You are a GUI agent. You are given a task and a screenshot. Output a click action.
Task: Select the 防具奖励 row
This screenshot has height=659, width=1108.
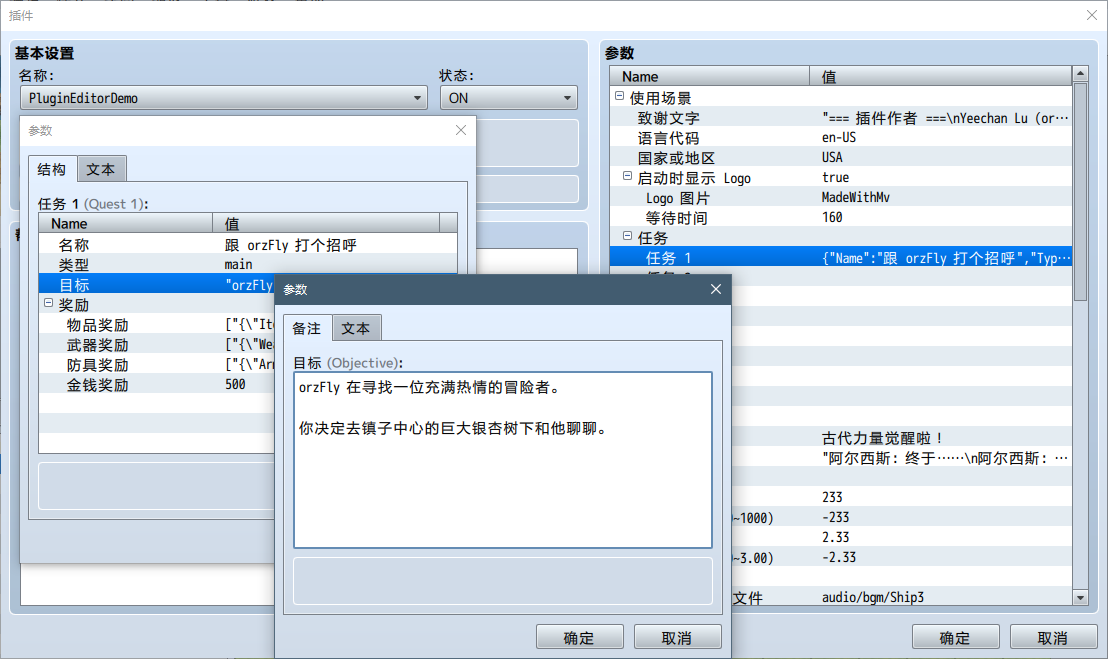(156, 364)
